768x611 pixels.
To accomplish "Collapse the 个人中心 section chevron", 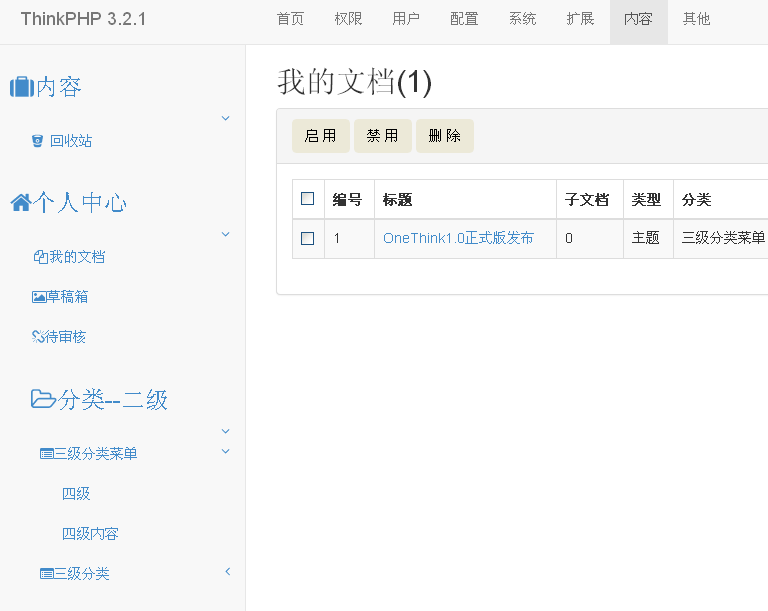I will tap(225, 234).
